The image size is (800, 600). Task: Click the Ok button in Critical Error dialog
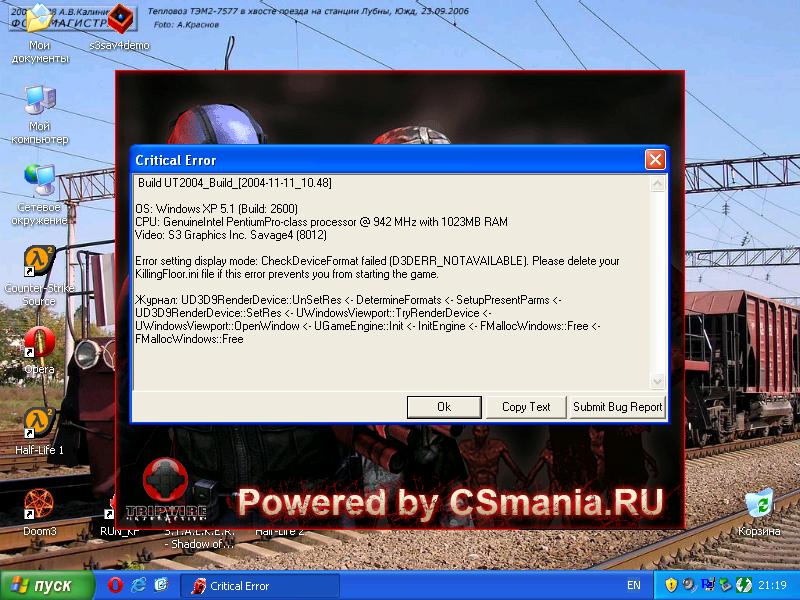[444, 407]
